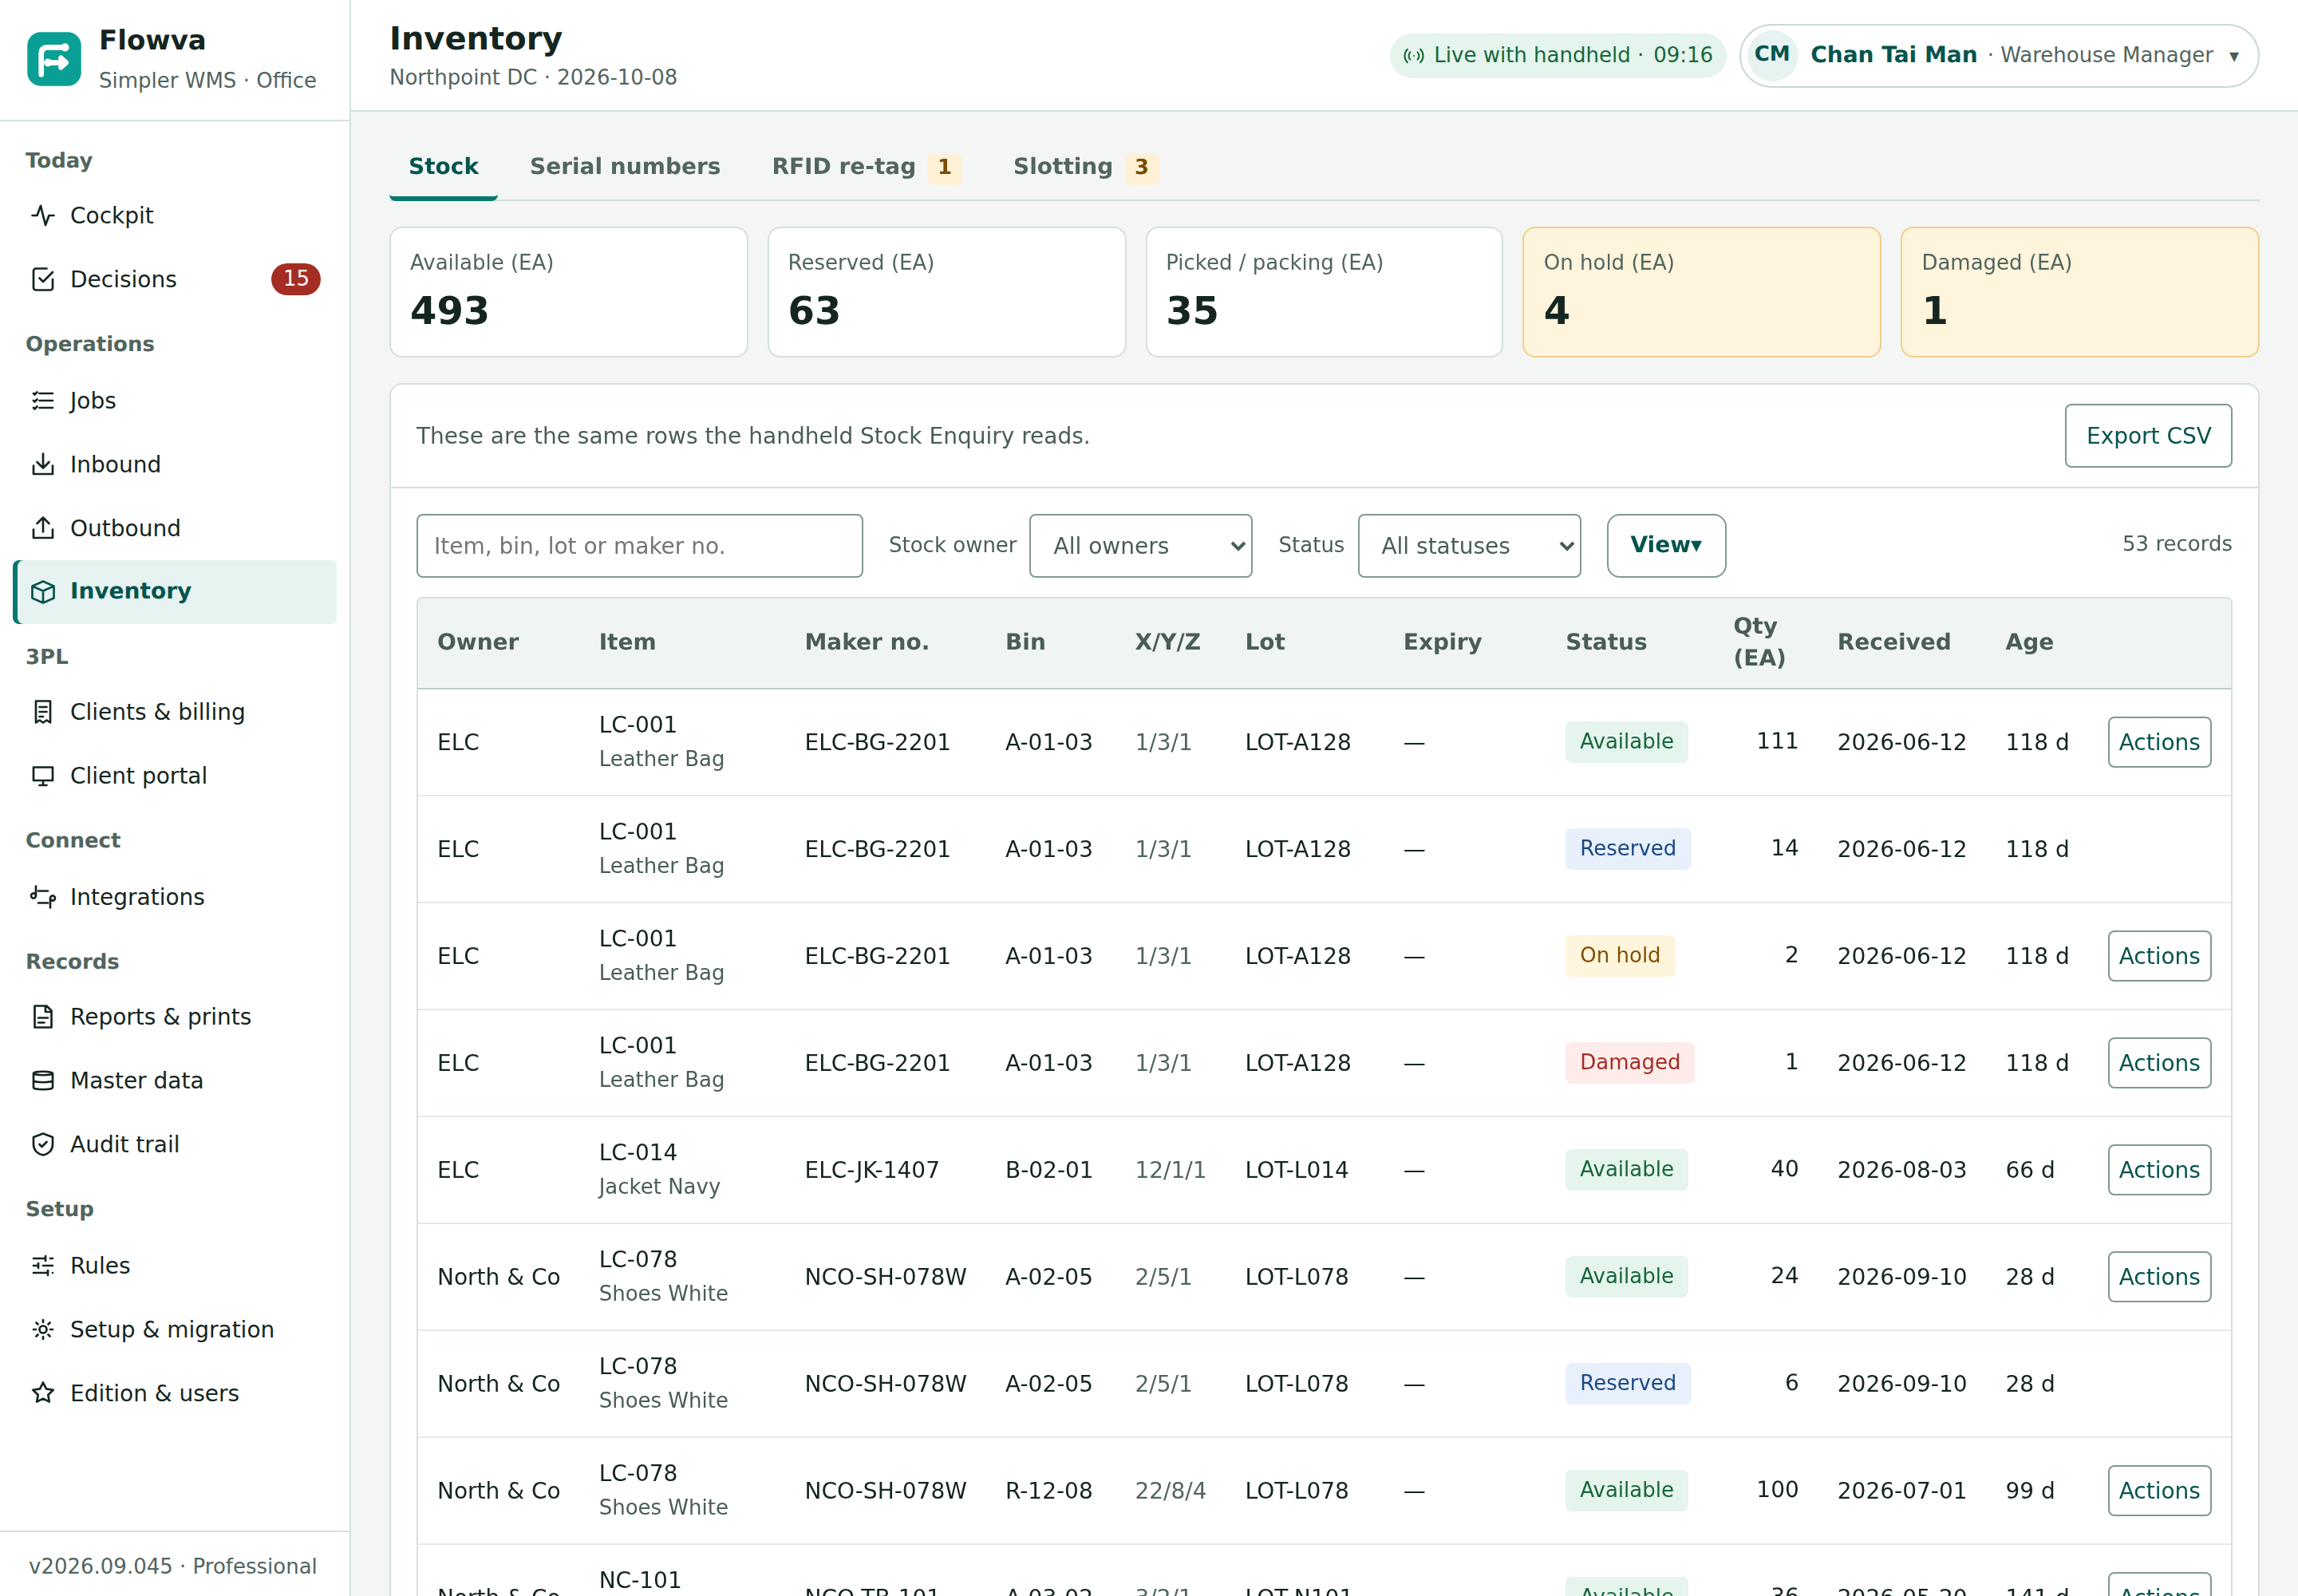2298x1596 pixels.
Task: Sort by the Received column header
Action: click(1893, 642)
